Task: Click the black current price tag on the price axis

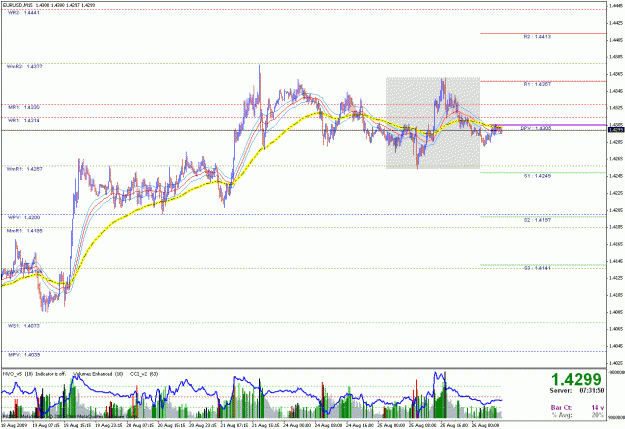Action: (616, 130)
